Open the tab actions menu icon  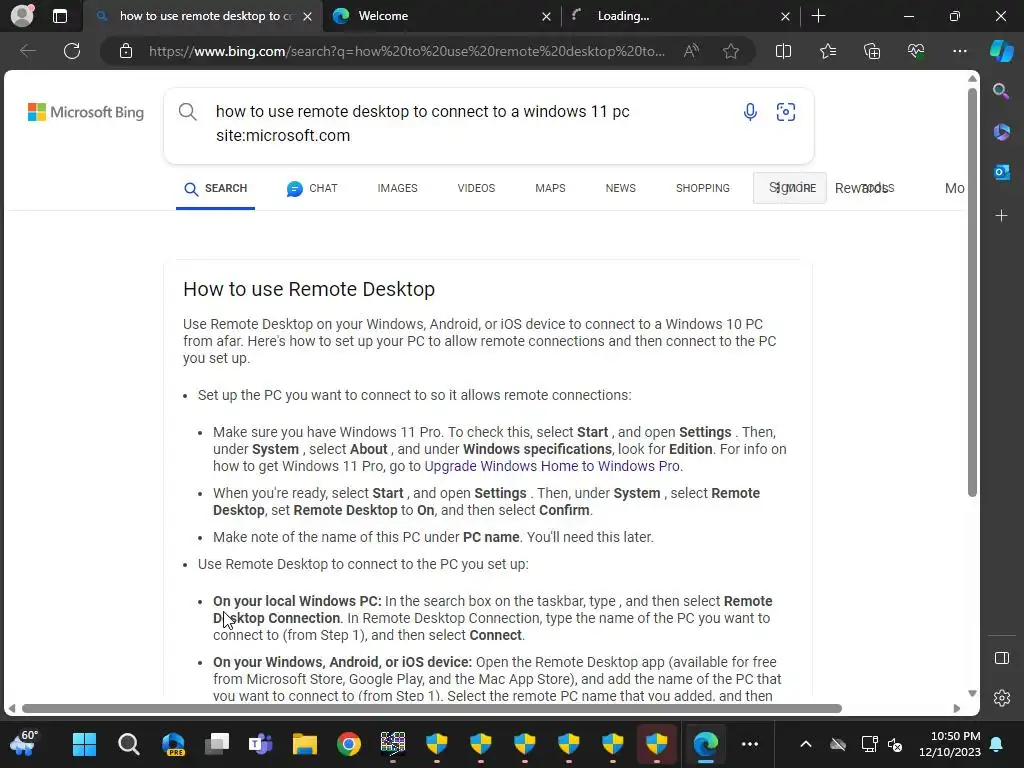(x=59, y=16)
